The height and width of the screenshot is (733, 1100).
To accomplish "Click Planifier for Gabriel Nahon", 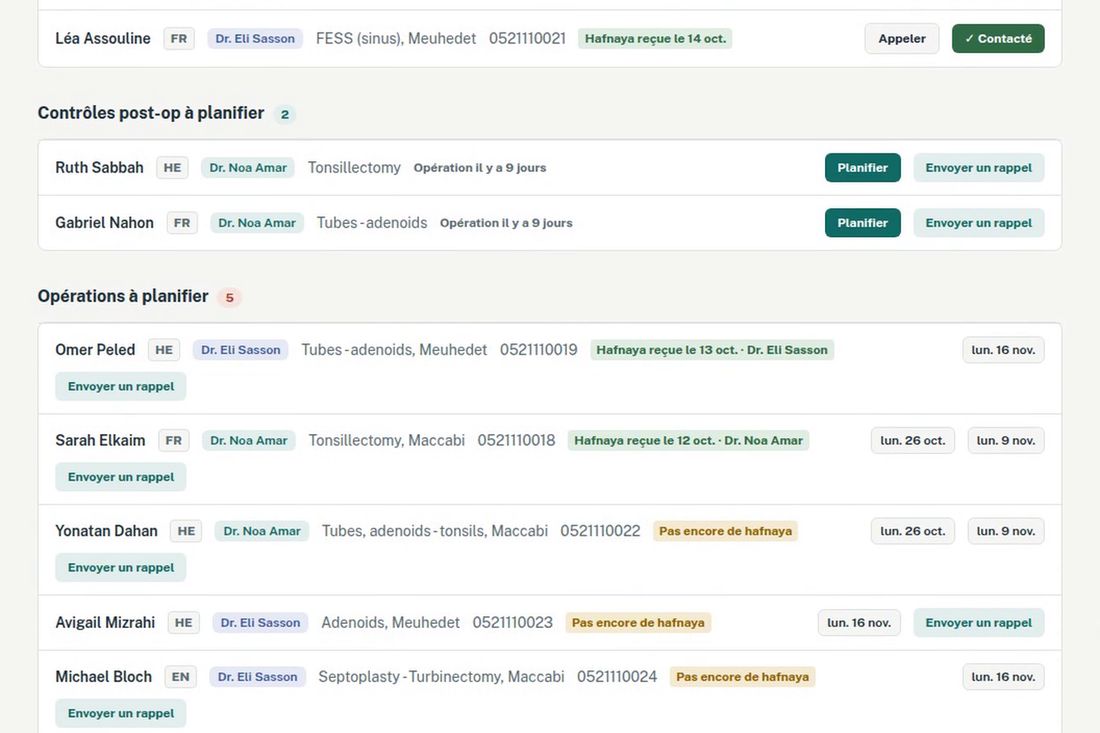I will (862, 223).
